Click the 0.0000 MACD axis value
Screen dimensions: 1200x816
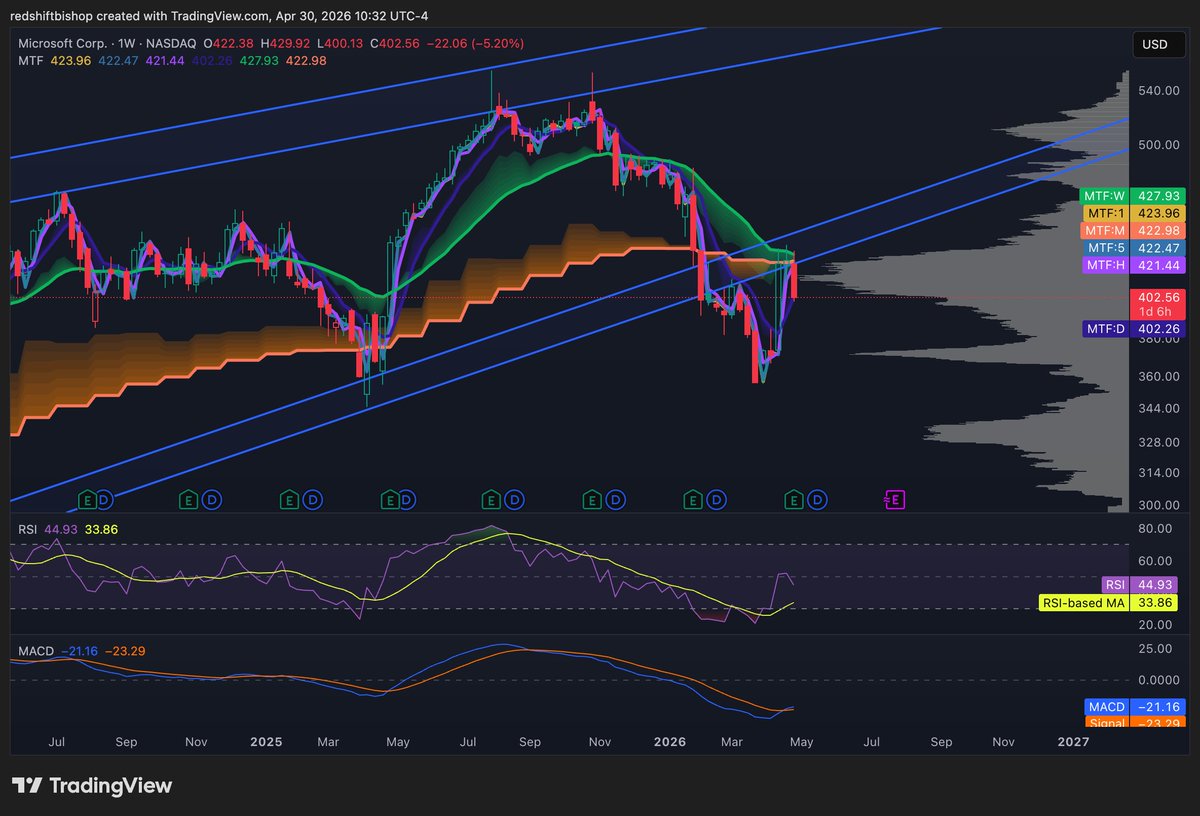pos(1160,679)
